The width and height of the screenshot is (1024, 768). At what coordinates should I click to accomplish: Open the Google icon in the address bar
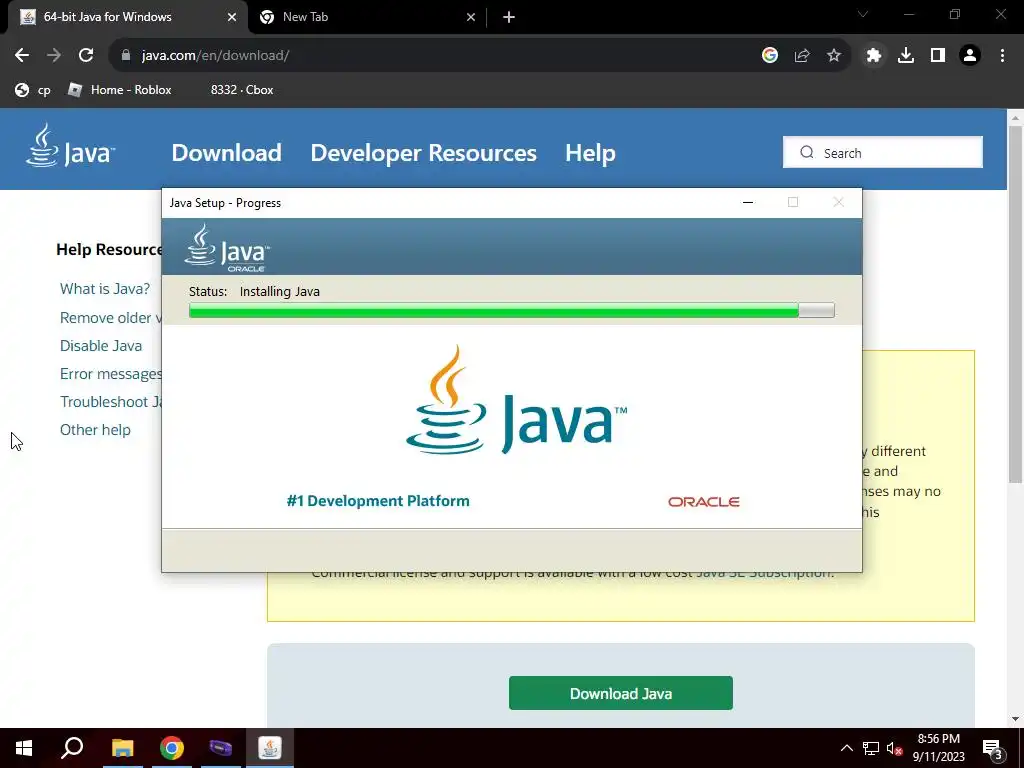pos(770,56)
